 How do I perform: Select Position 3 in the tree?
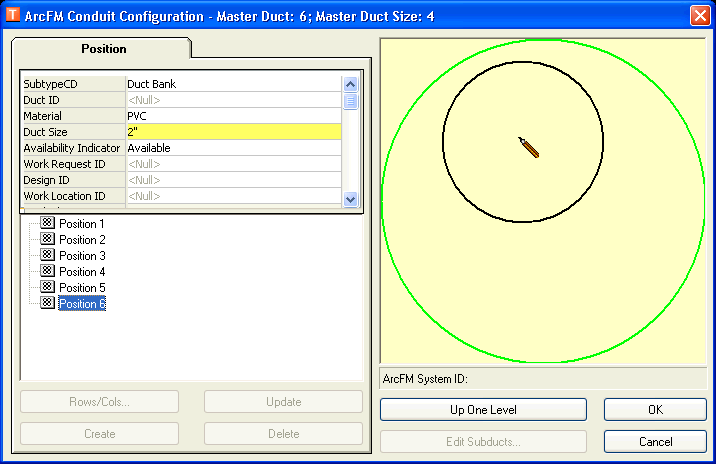coord(82,256)
